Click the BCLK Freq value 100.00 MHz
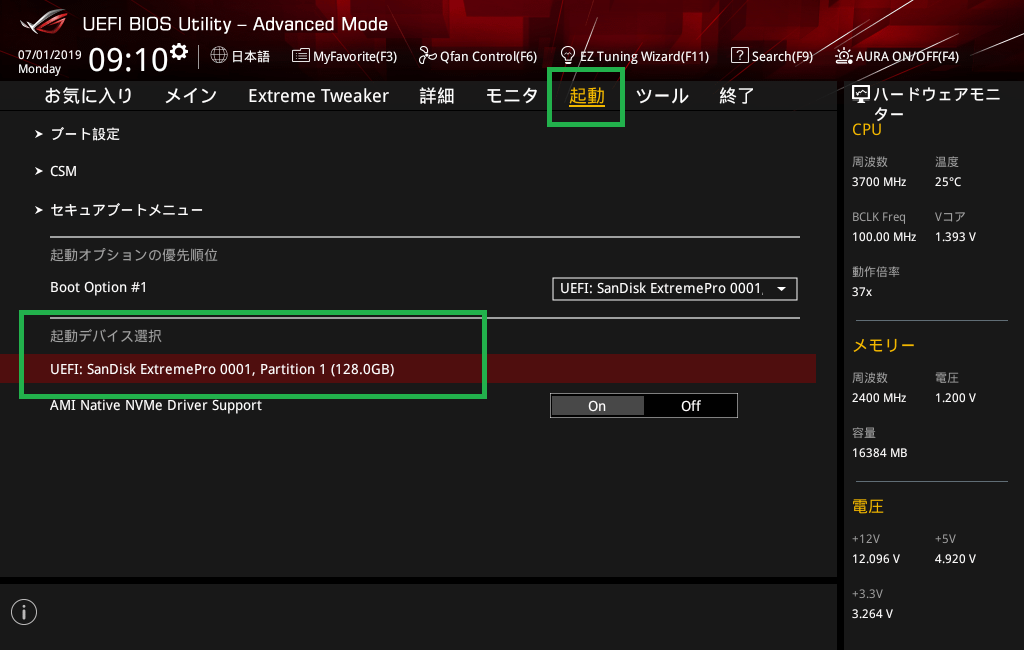Screen dimensions: 1024x650 click(x=884, y=236)
